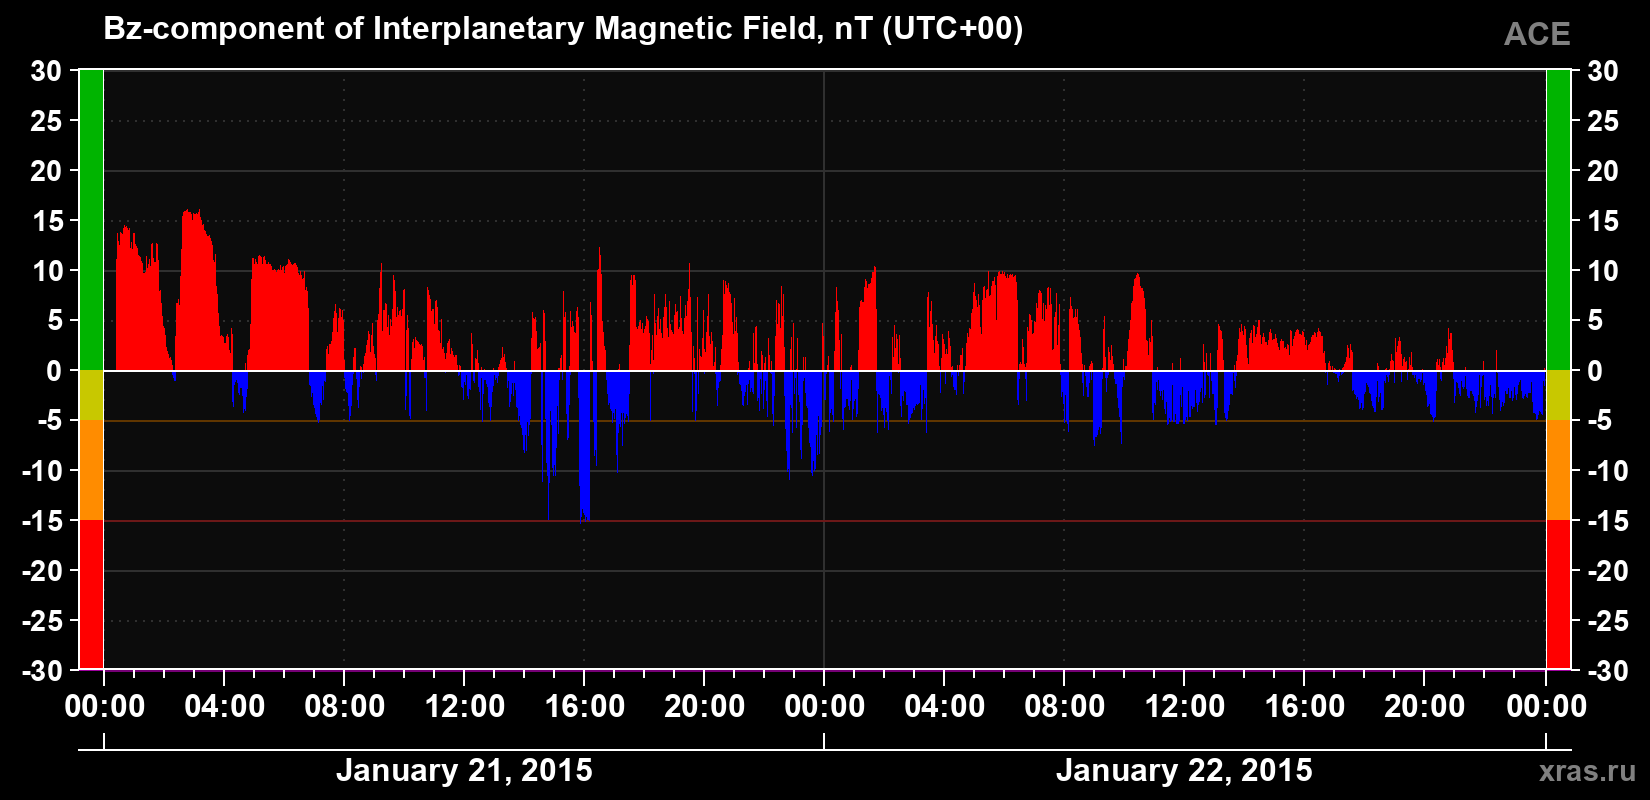Select the "20:00" time label for January 22
Viewport: 1650px width, 800px height.
[1424, 707]
